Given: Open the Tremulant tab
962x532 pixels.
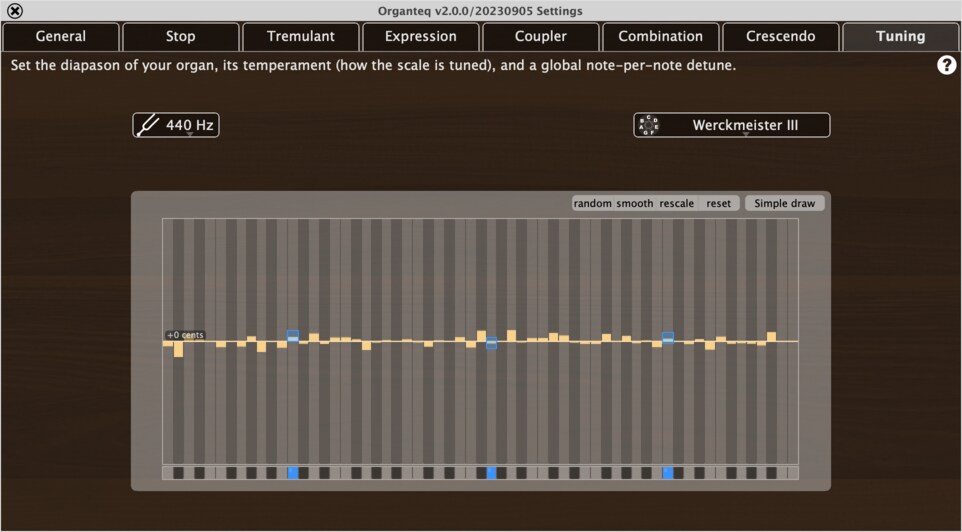Looking at the screenshot, I should tap(301, 37).
